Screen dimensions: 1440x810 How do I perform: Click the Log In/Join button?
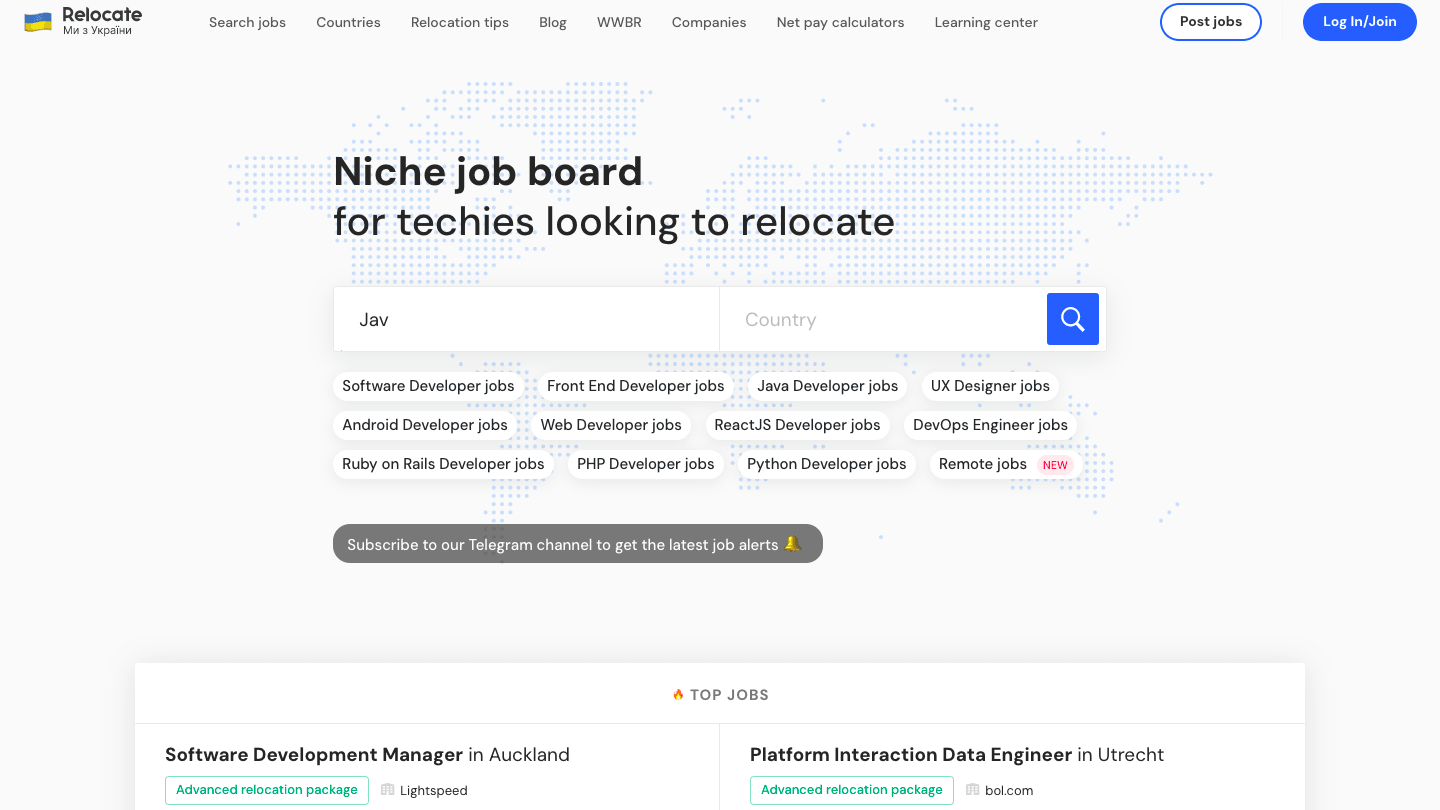pyautogui.click(x=1359, y=21)
